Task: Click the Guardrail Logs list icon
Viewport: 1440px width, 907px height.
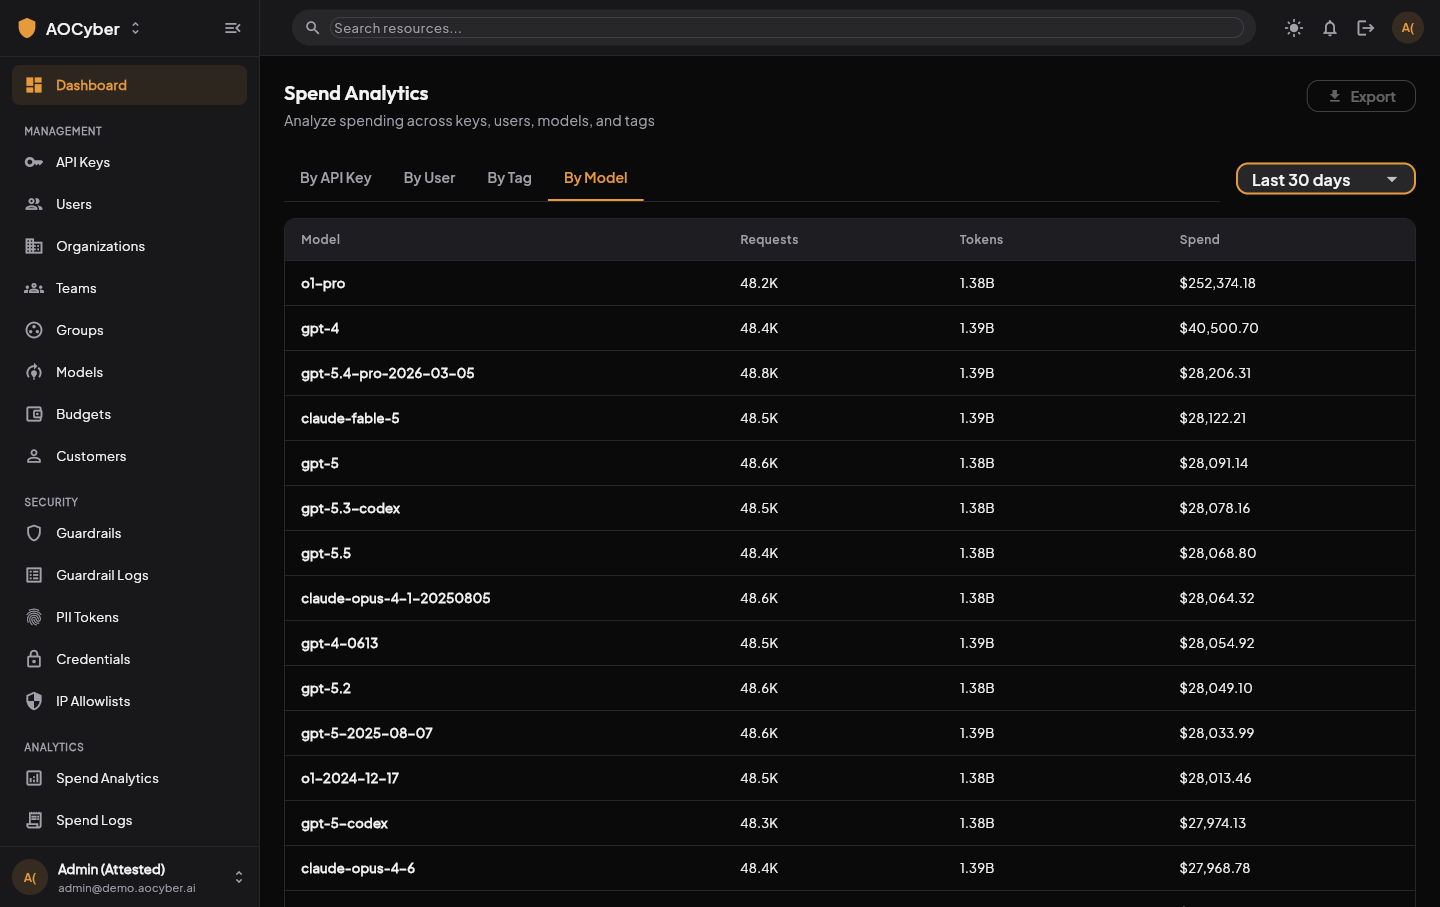Action: (34, 575)
